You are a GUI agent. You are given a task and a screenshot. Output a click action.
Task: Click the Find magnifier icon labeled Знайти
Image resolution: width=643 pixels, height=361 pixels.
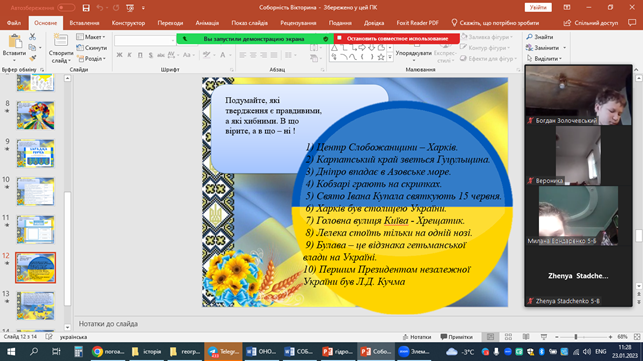pyautogui.click(x=540, y=37)
